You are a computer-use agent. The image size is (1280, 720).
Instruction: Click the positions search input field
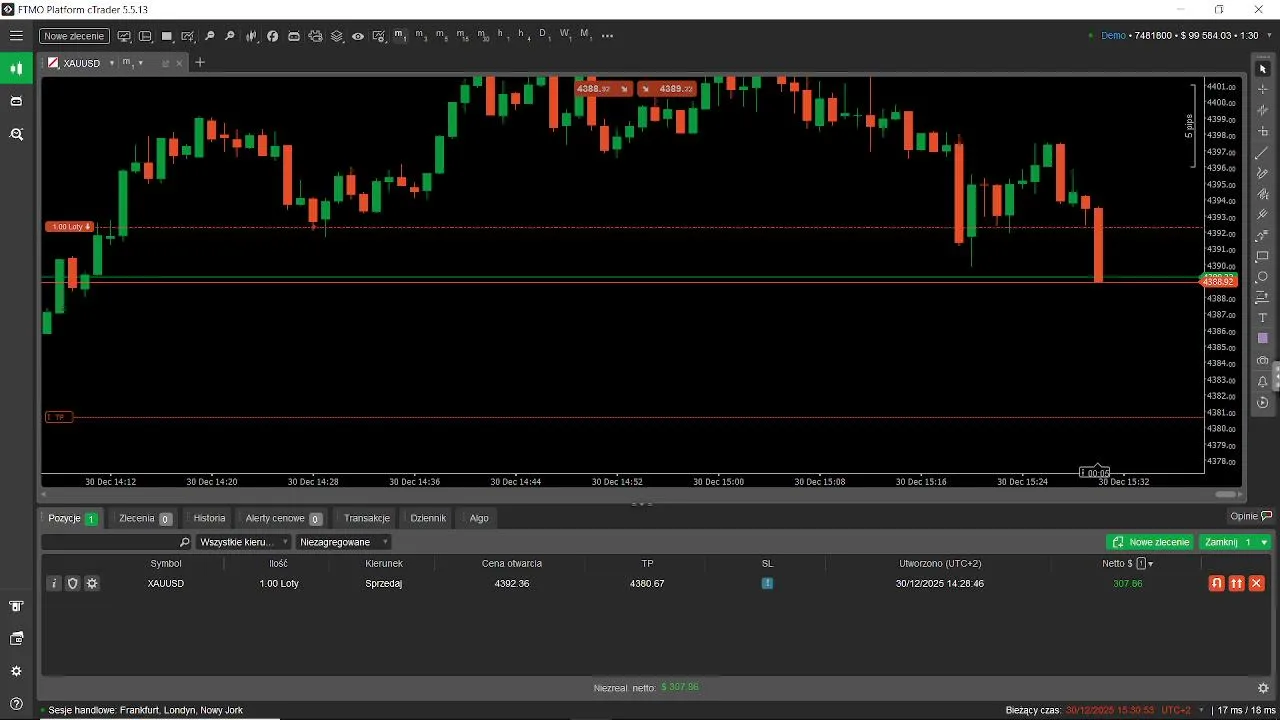coord(116,542)
